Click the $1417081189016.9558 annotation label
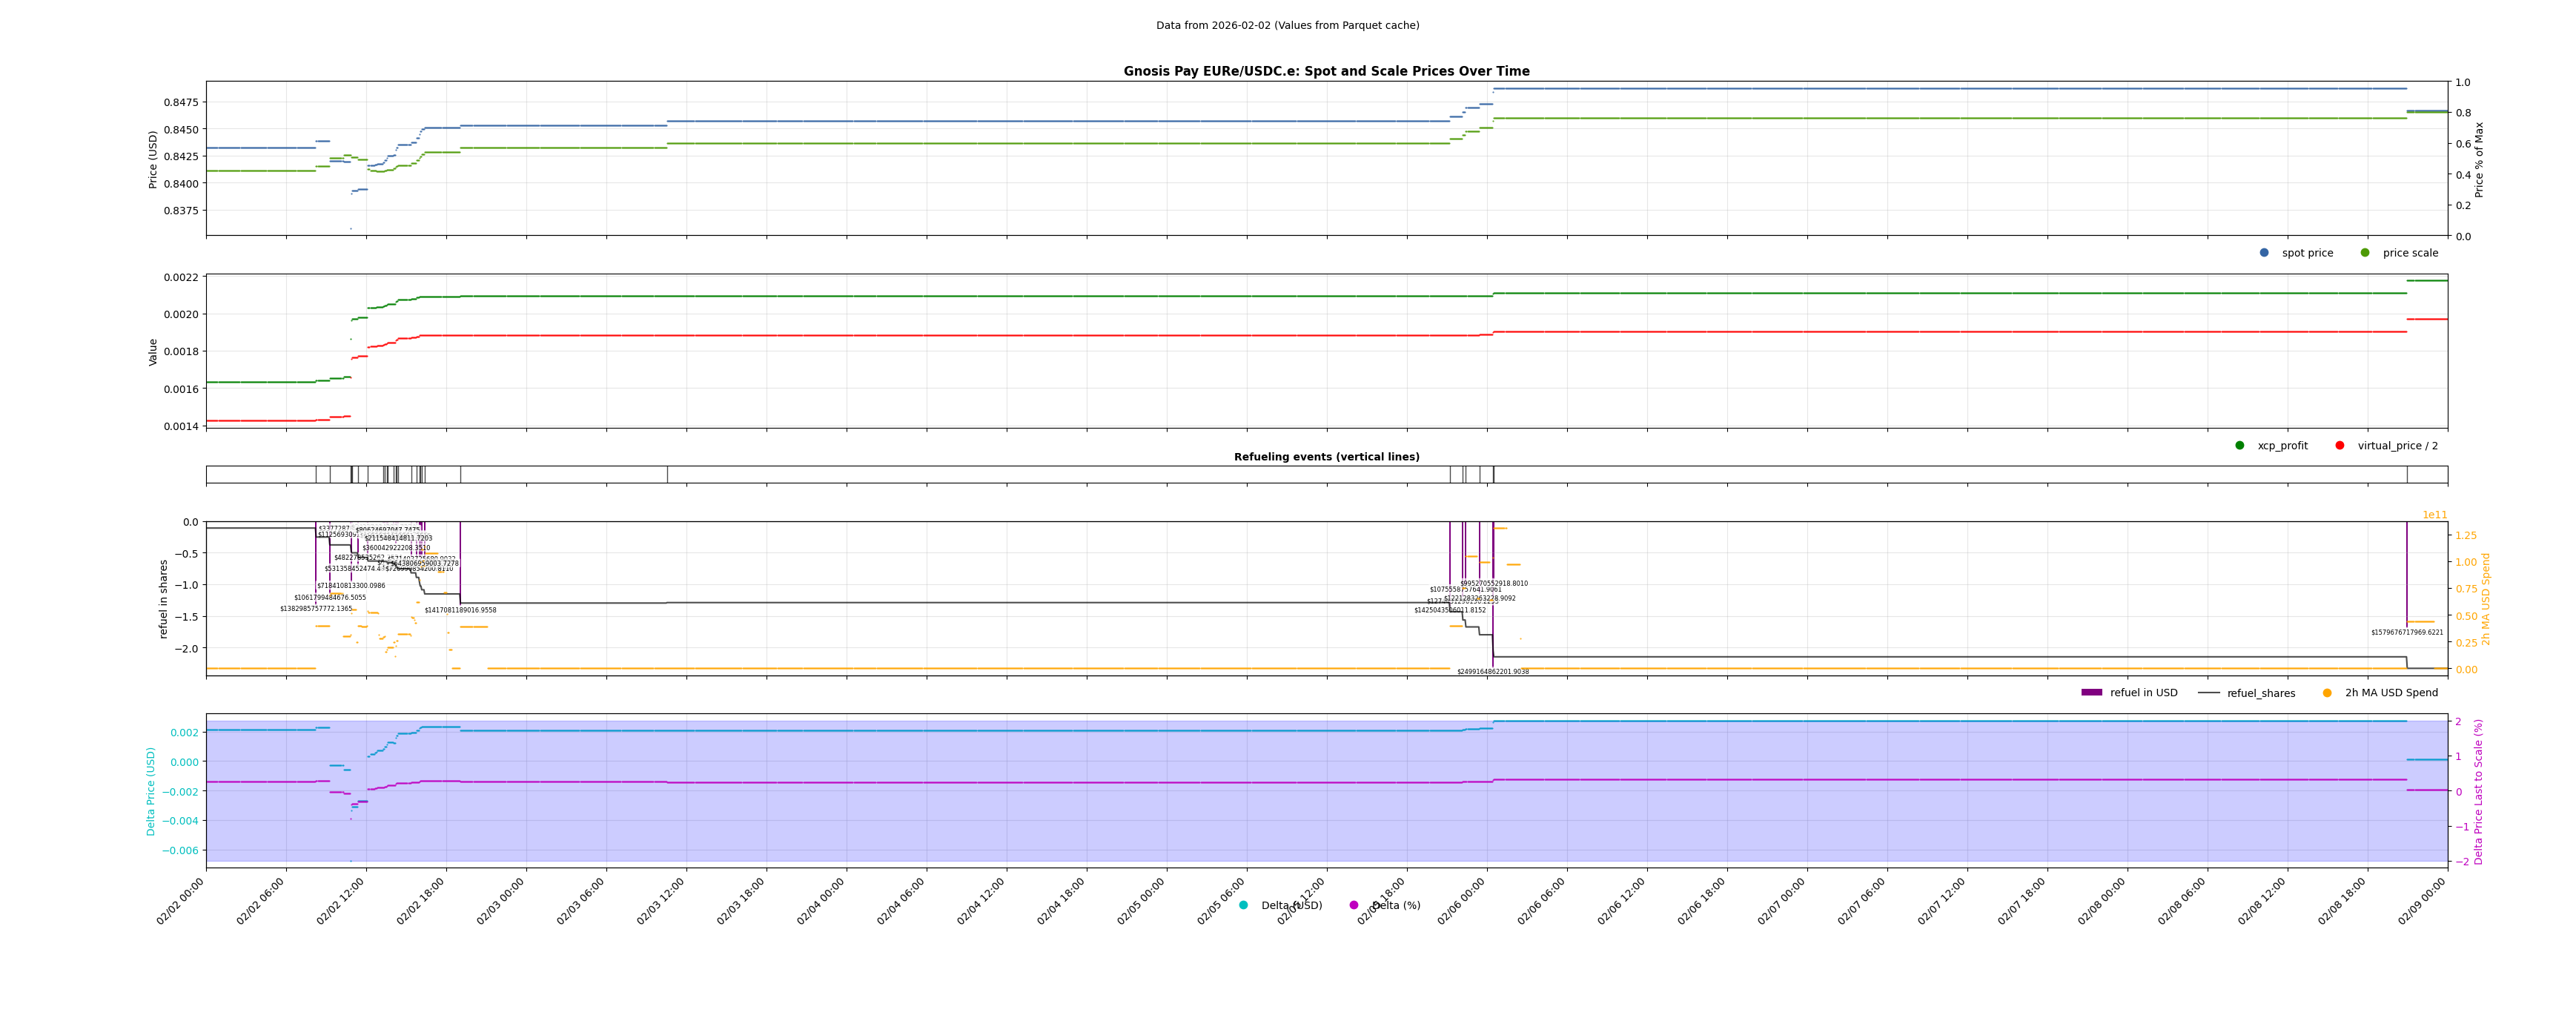Image resolution: width=2576 pixels, height=1021 pixels. pyautogui.click(x=460, y=610)
